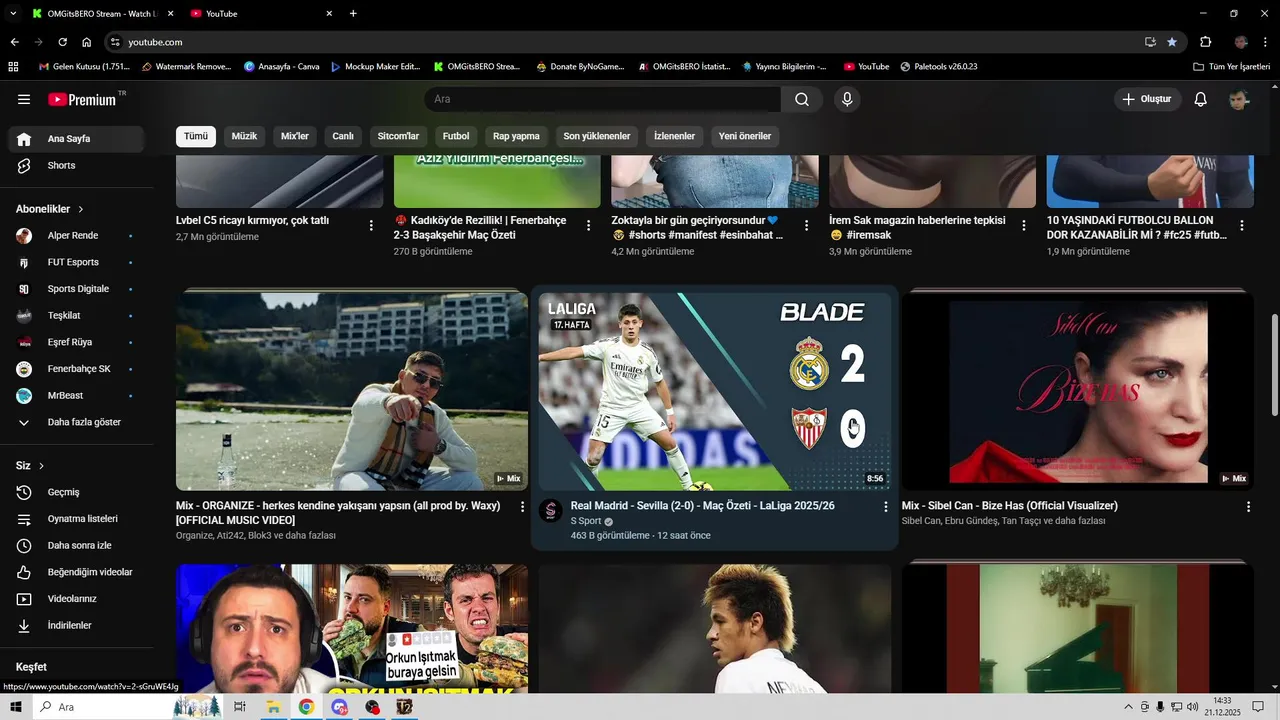Expand Daha fazla göster subscriptions
The height and width of the screenshot is (720, 1280).
click(76, 422)
